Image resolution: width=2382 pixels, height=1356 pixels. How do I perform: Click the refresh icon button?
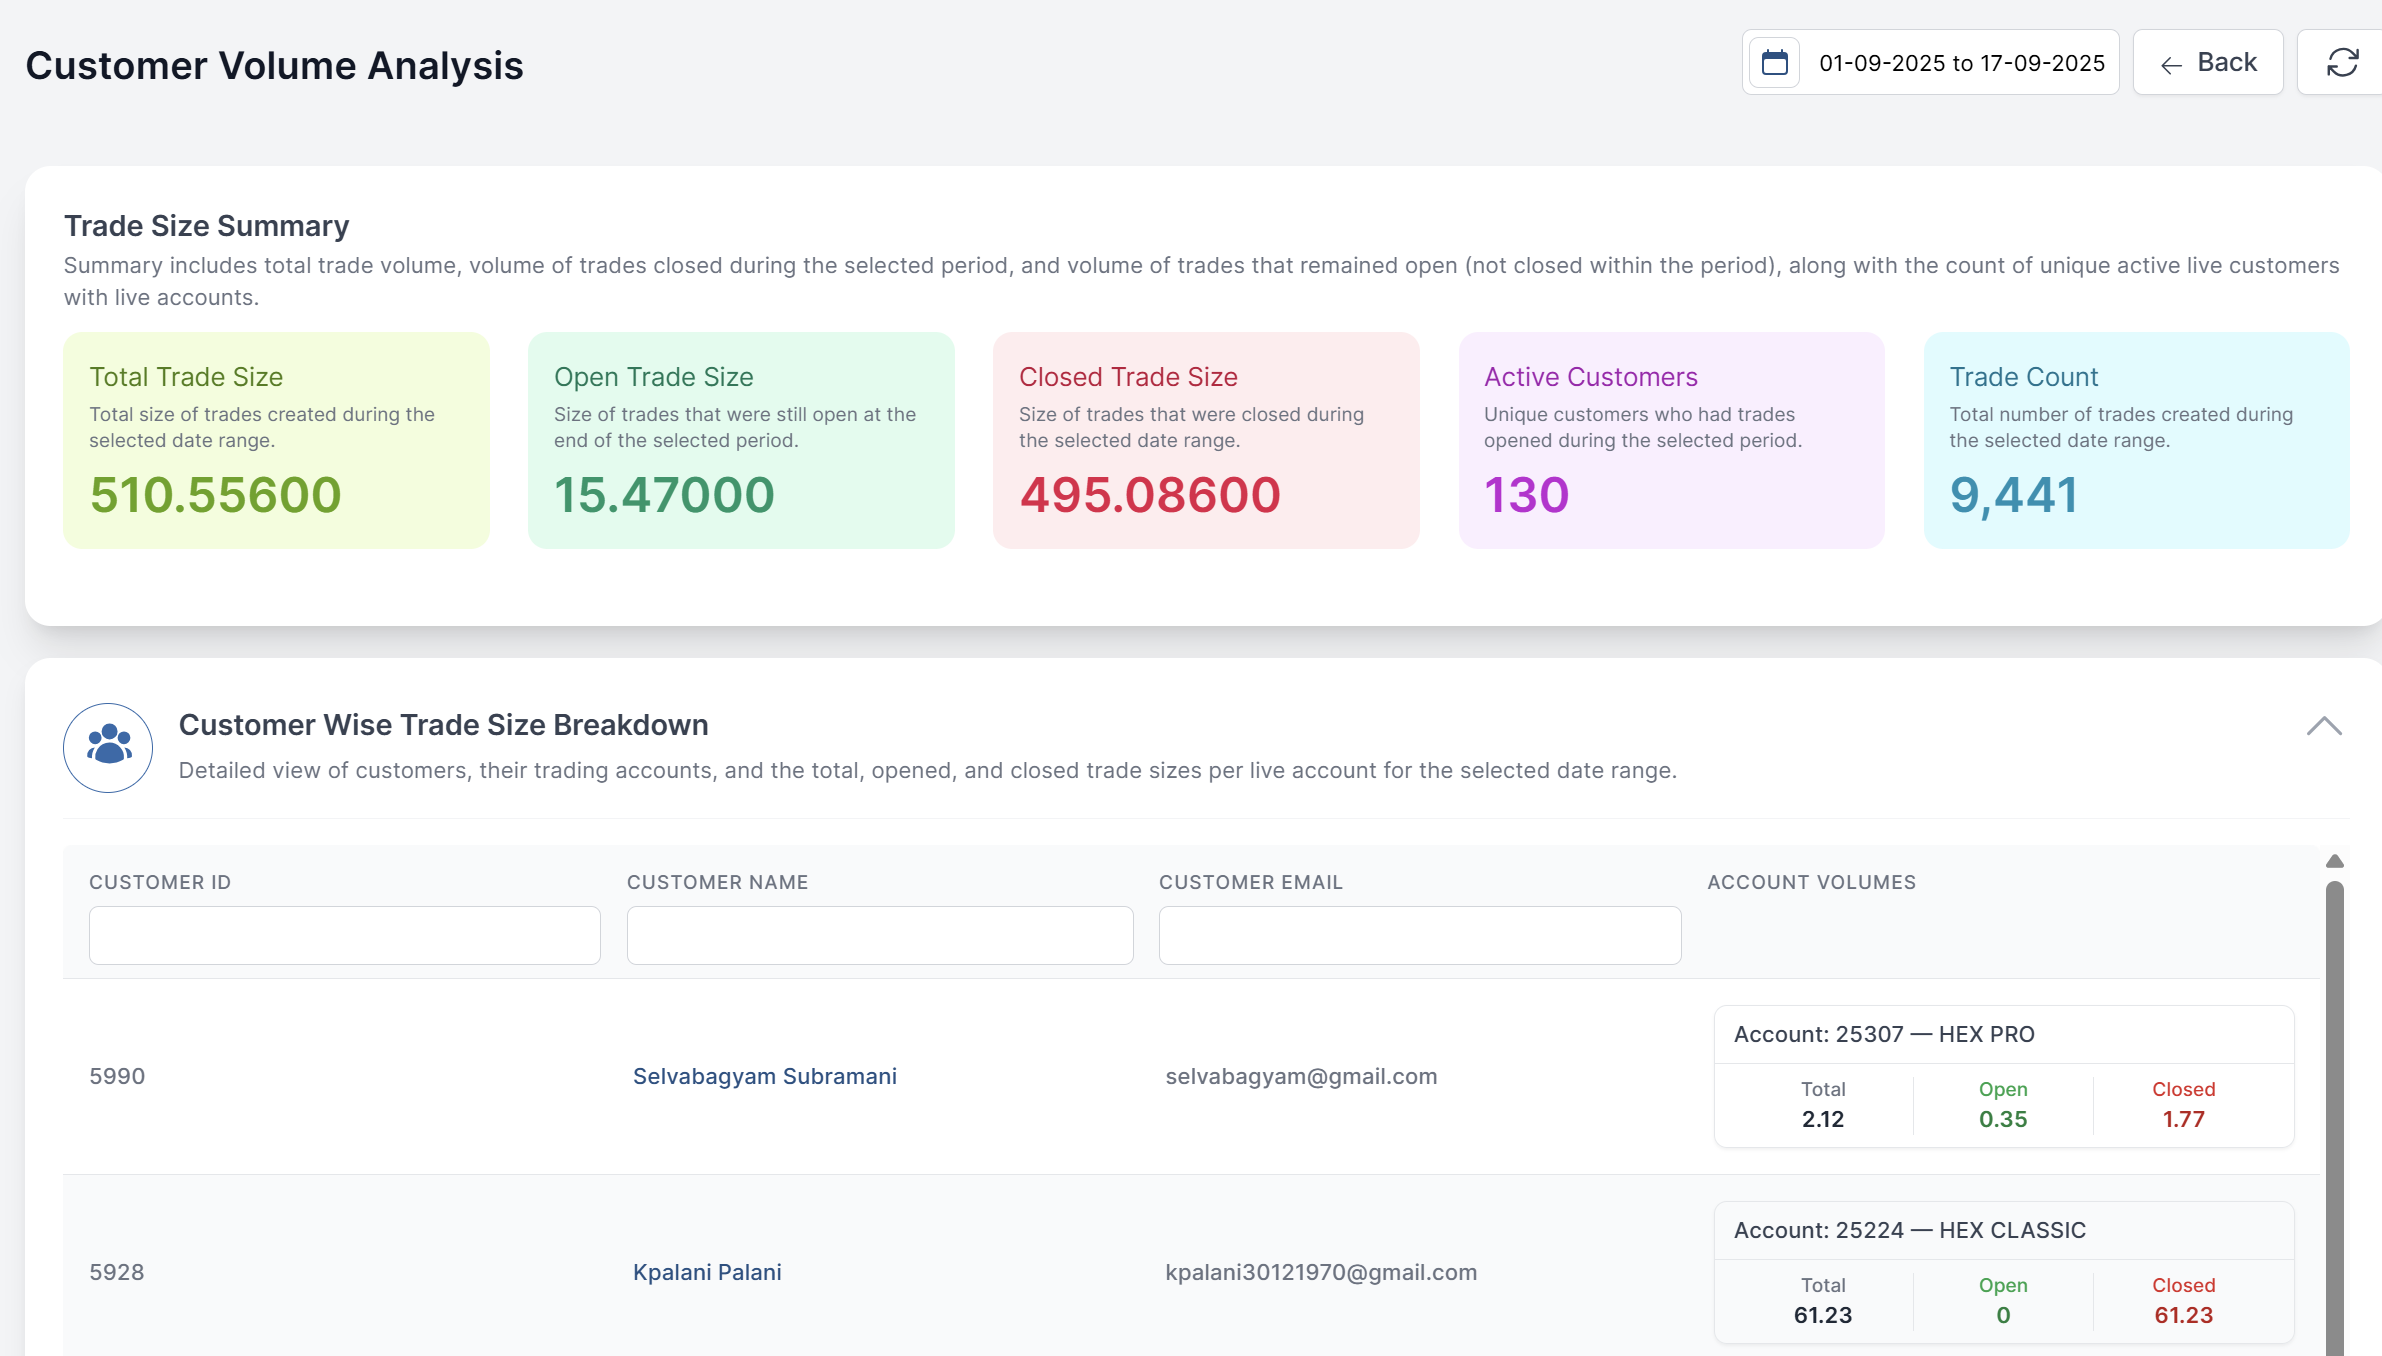coord(2342,63)
